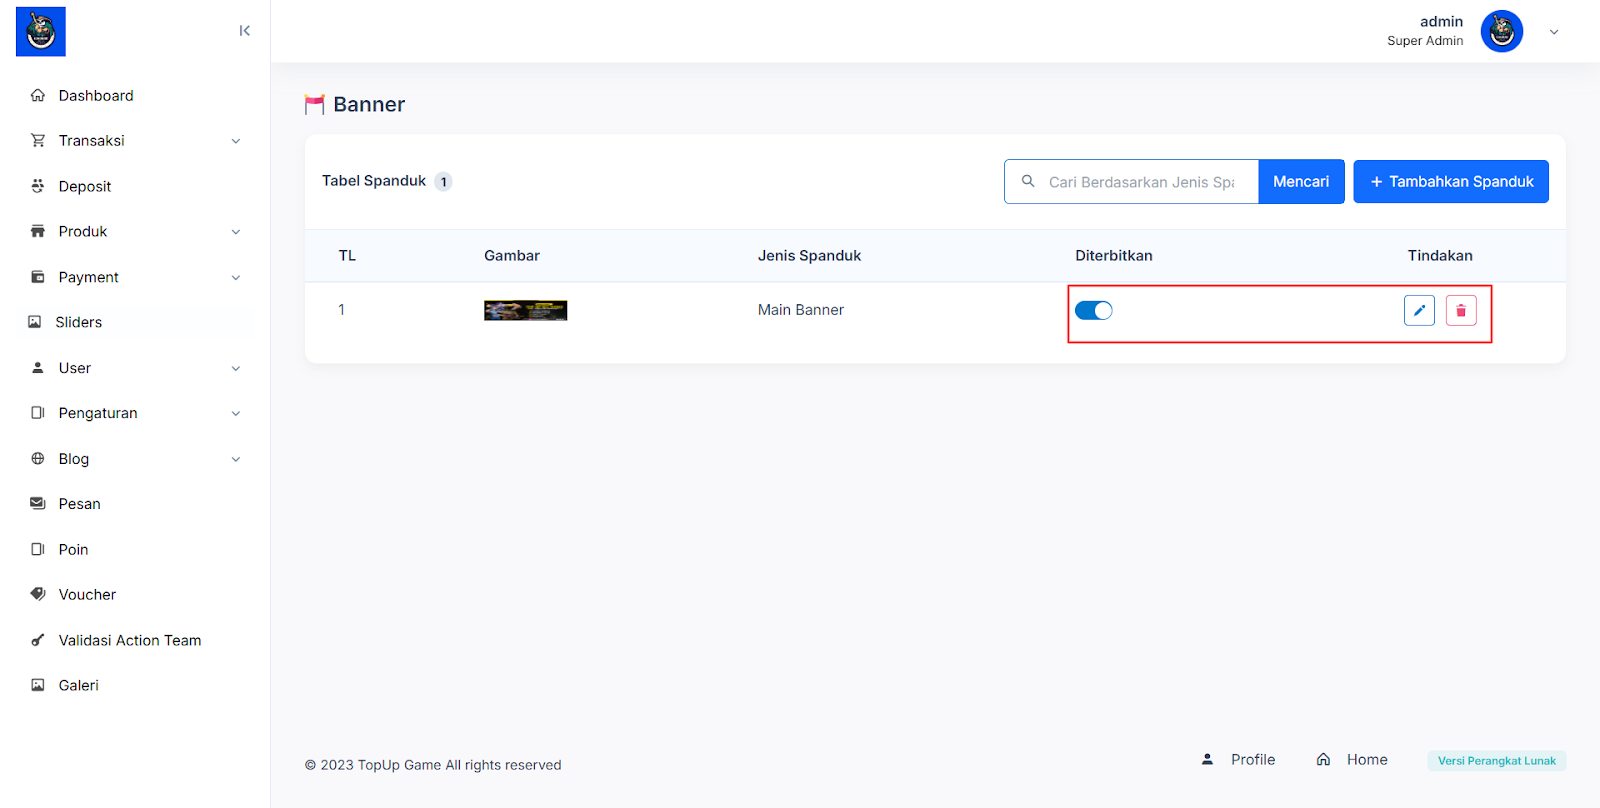Viewport: 1600px width, 808px height.
Task: Expand the Transaksi submenu chevron
Action: tap(236, 141)
